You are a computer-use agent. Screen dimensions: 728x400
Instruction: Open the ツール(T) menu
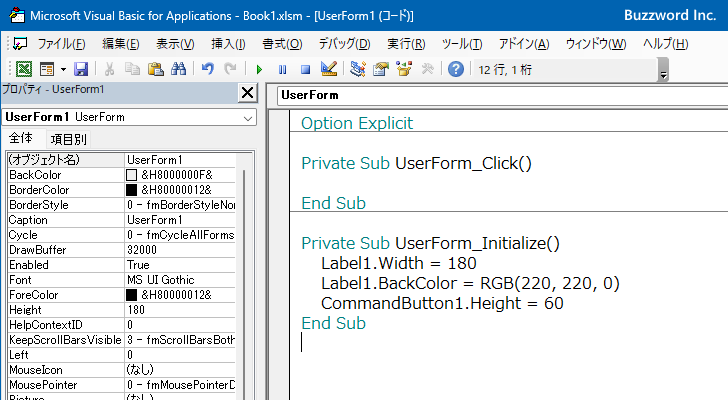(462, 44)
